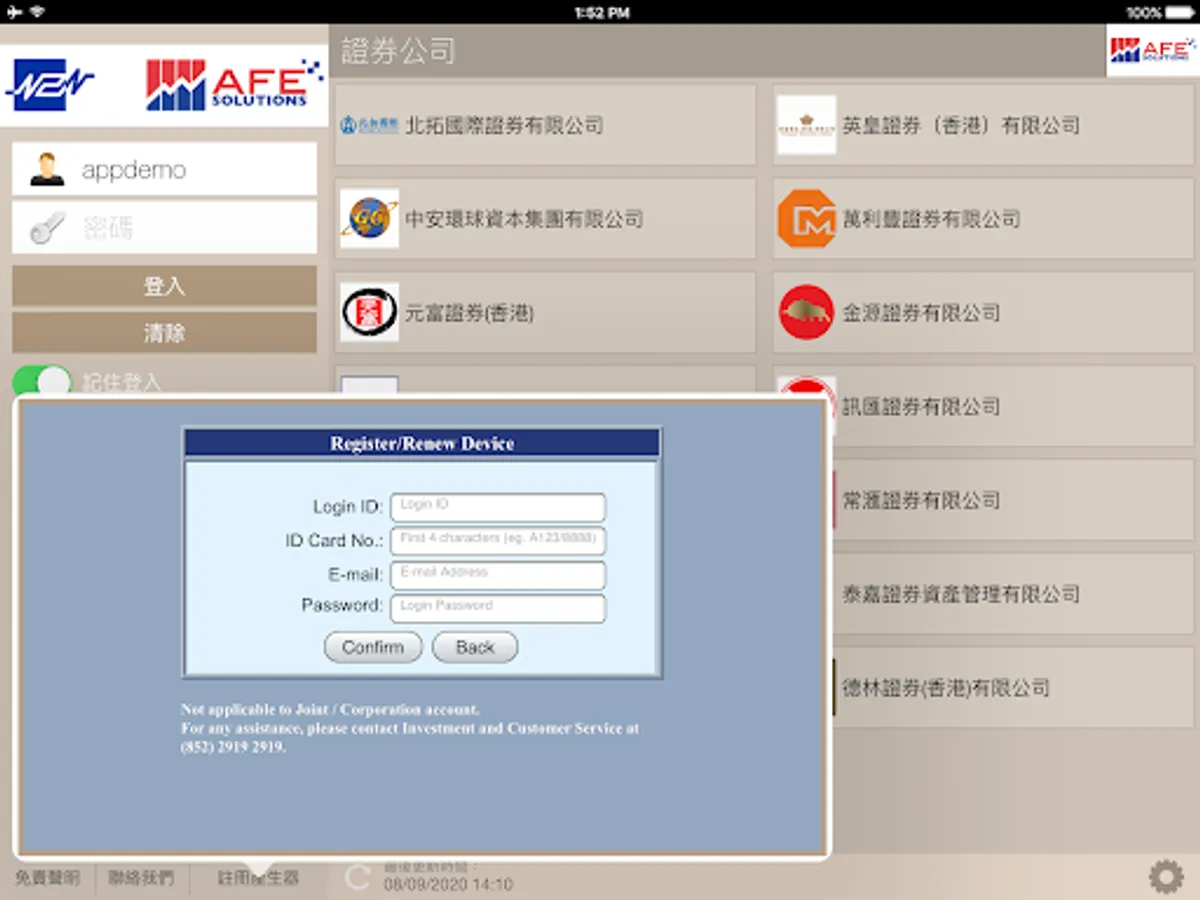
Task: Click Confirm in Register/Renew Device form
Action: 373,647
